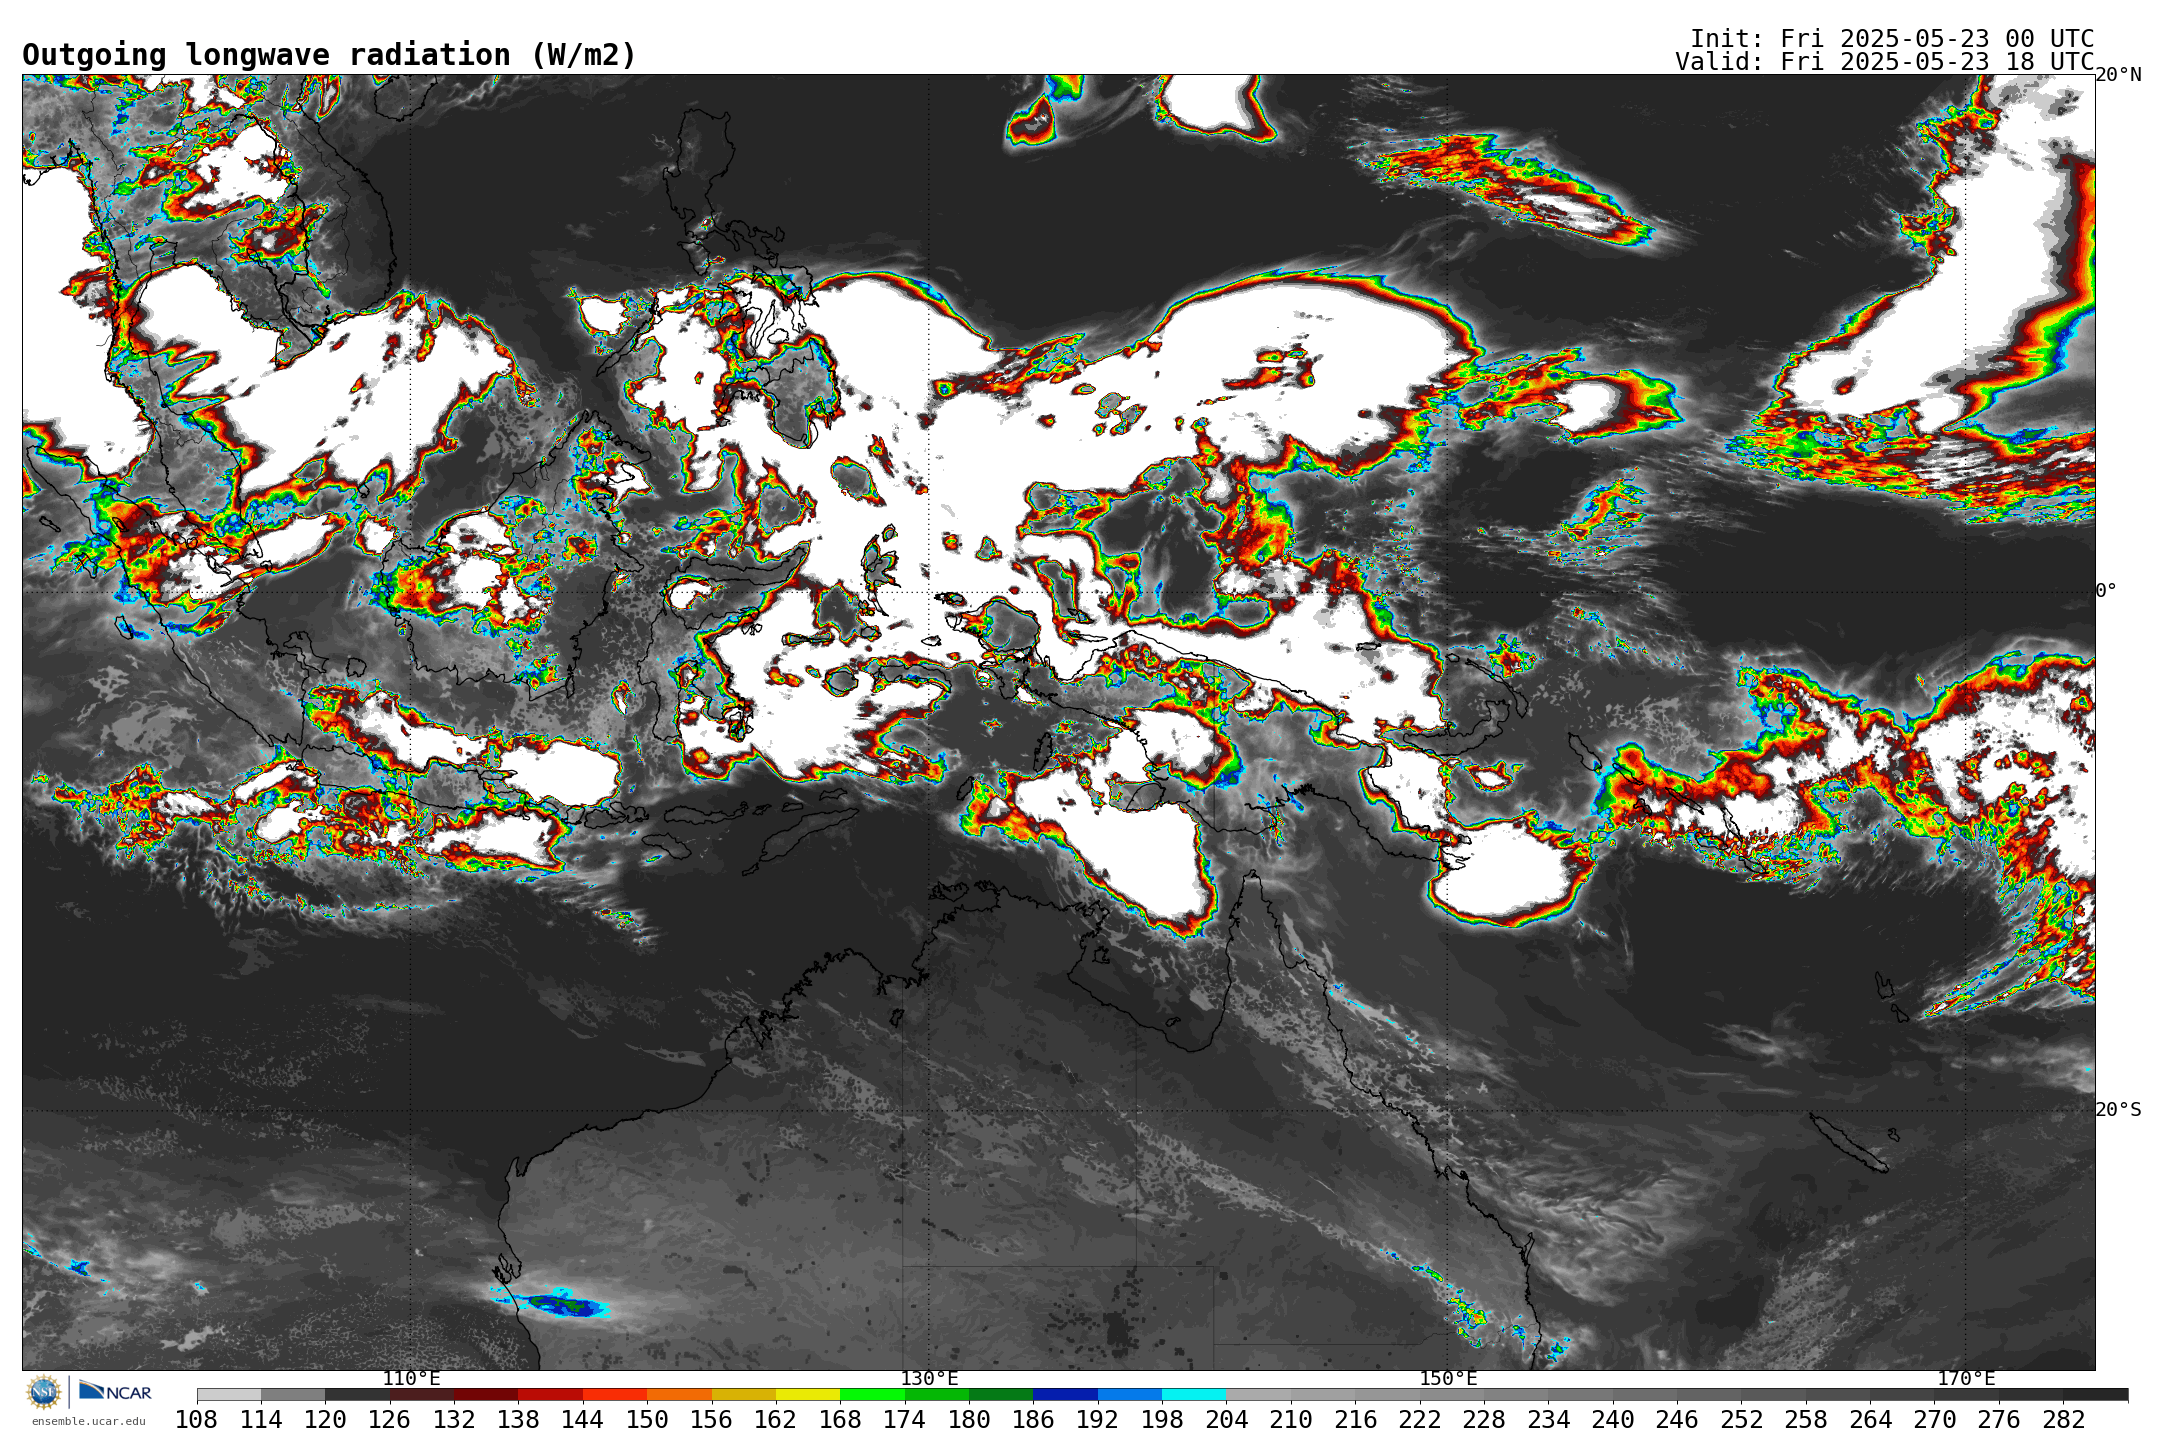Click the 130°E longitude label
The image size is (2160, 1433).
pos(929,1379)
